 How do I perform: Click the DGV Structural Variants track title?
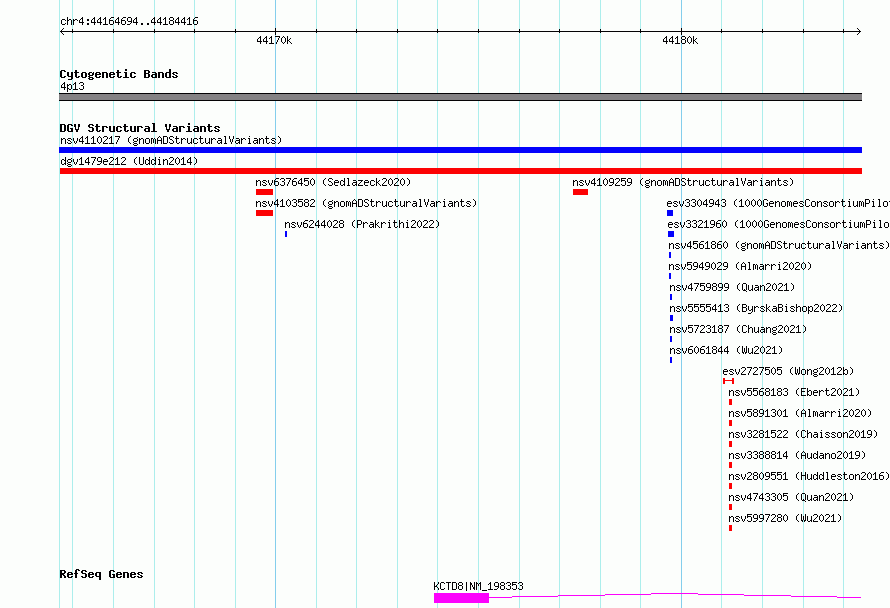click(x=140, y=128)
